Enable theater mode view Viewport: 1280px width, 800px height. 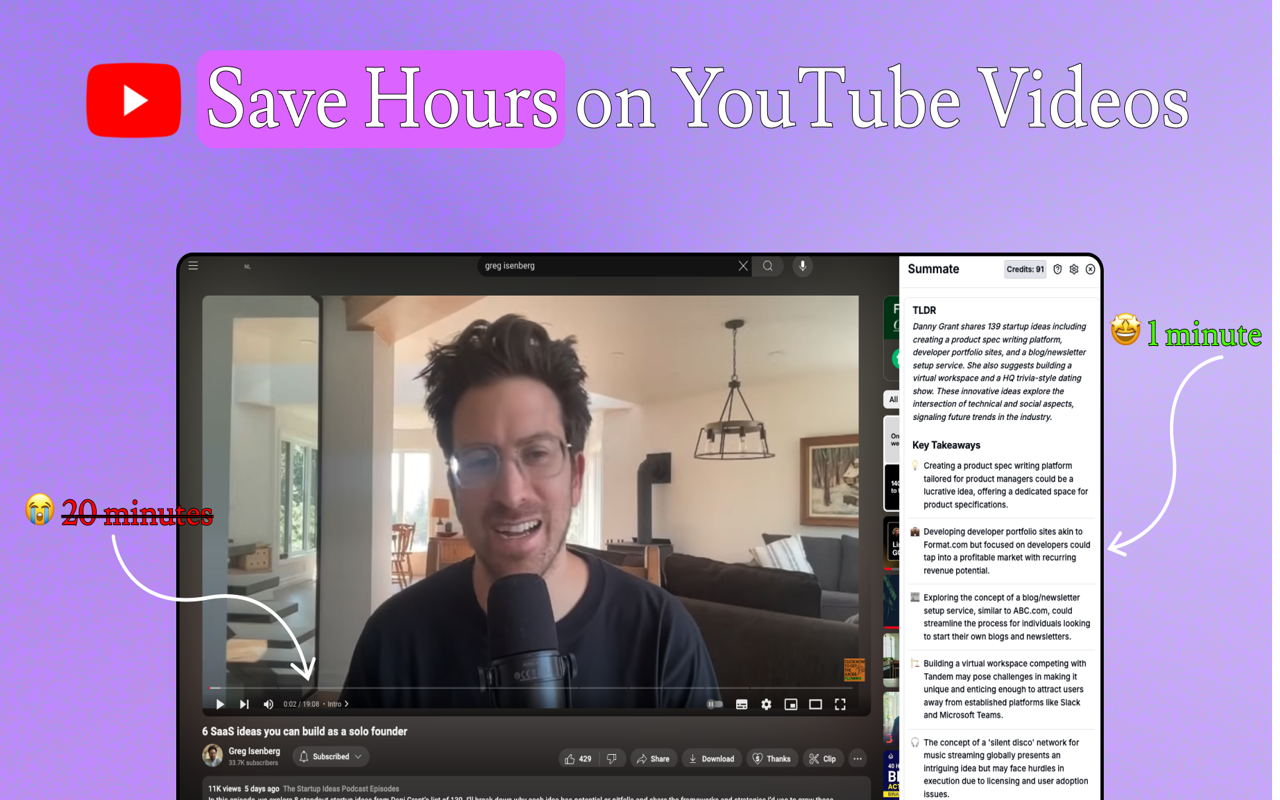[x=816, y=704]
